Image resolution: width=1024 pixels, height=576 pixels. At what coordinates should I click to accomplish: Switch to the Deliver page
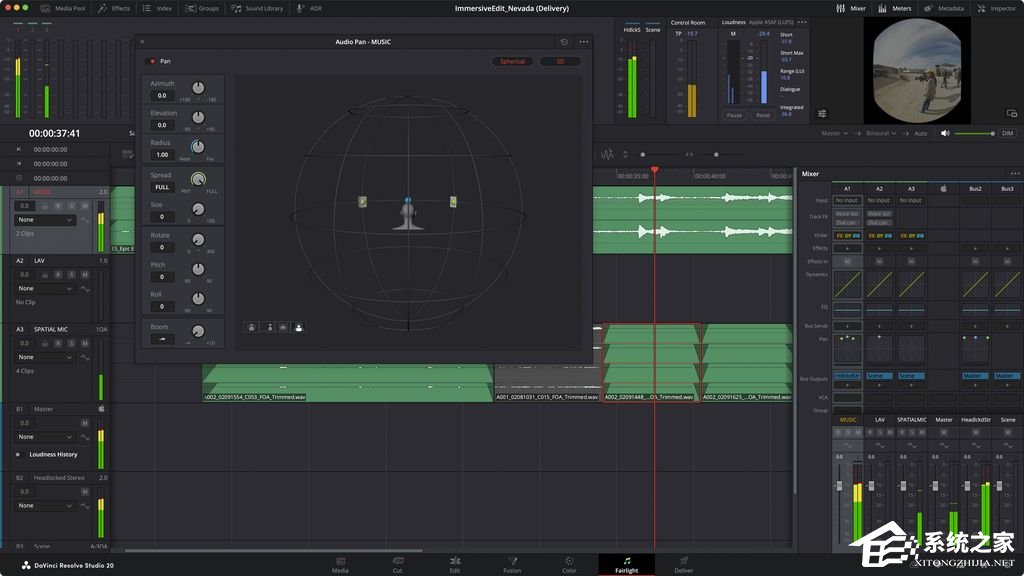click(683, 565)
